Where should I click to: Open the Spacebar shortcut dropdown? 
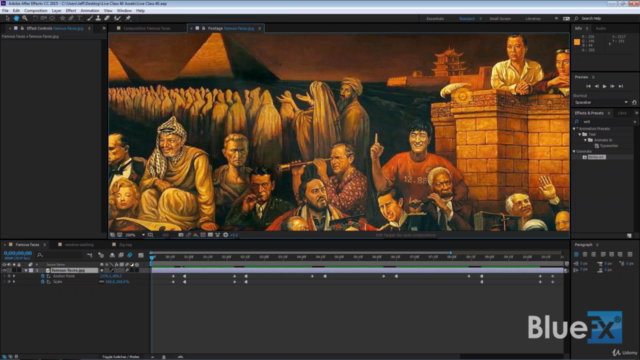pos(626,102)
